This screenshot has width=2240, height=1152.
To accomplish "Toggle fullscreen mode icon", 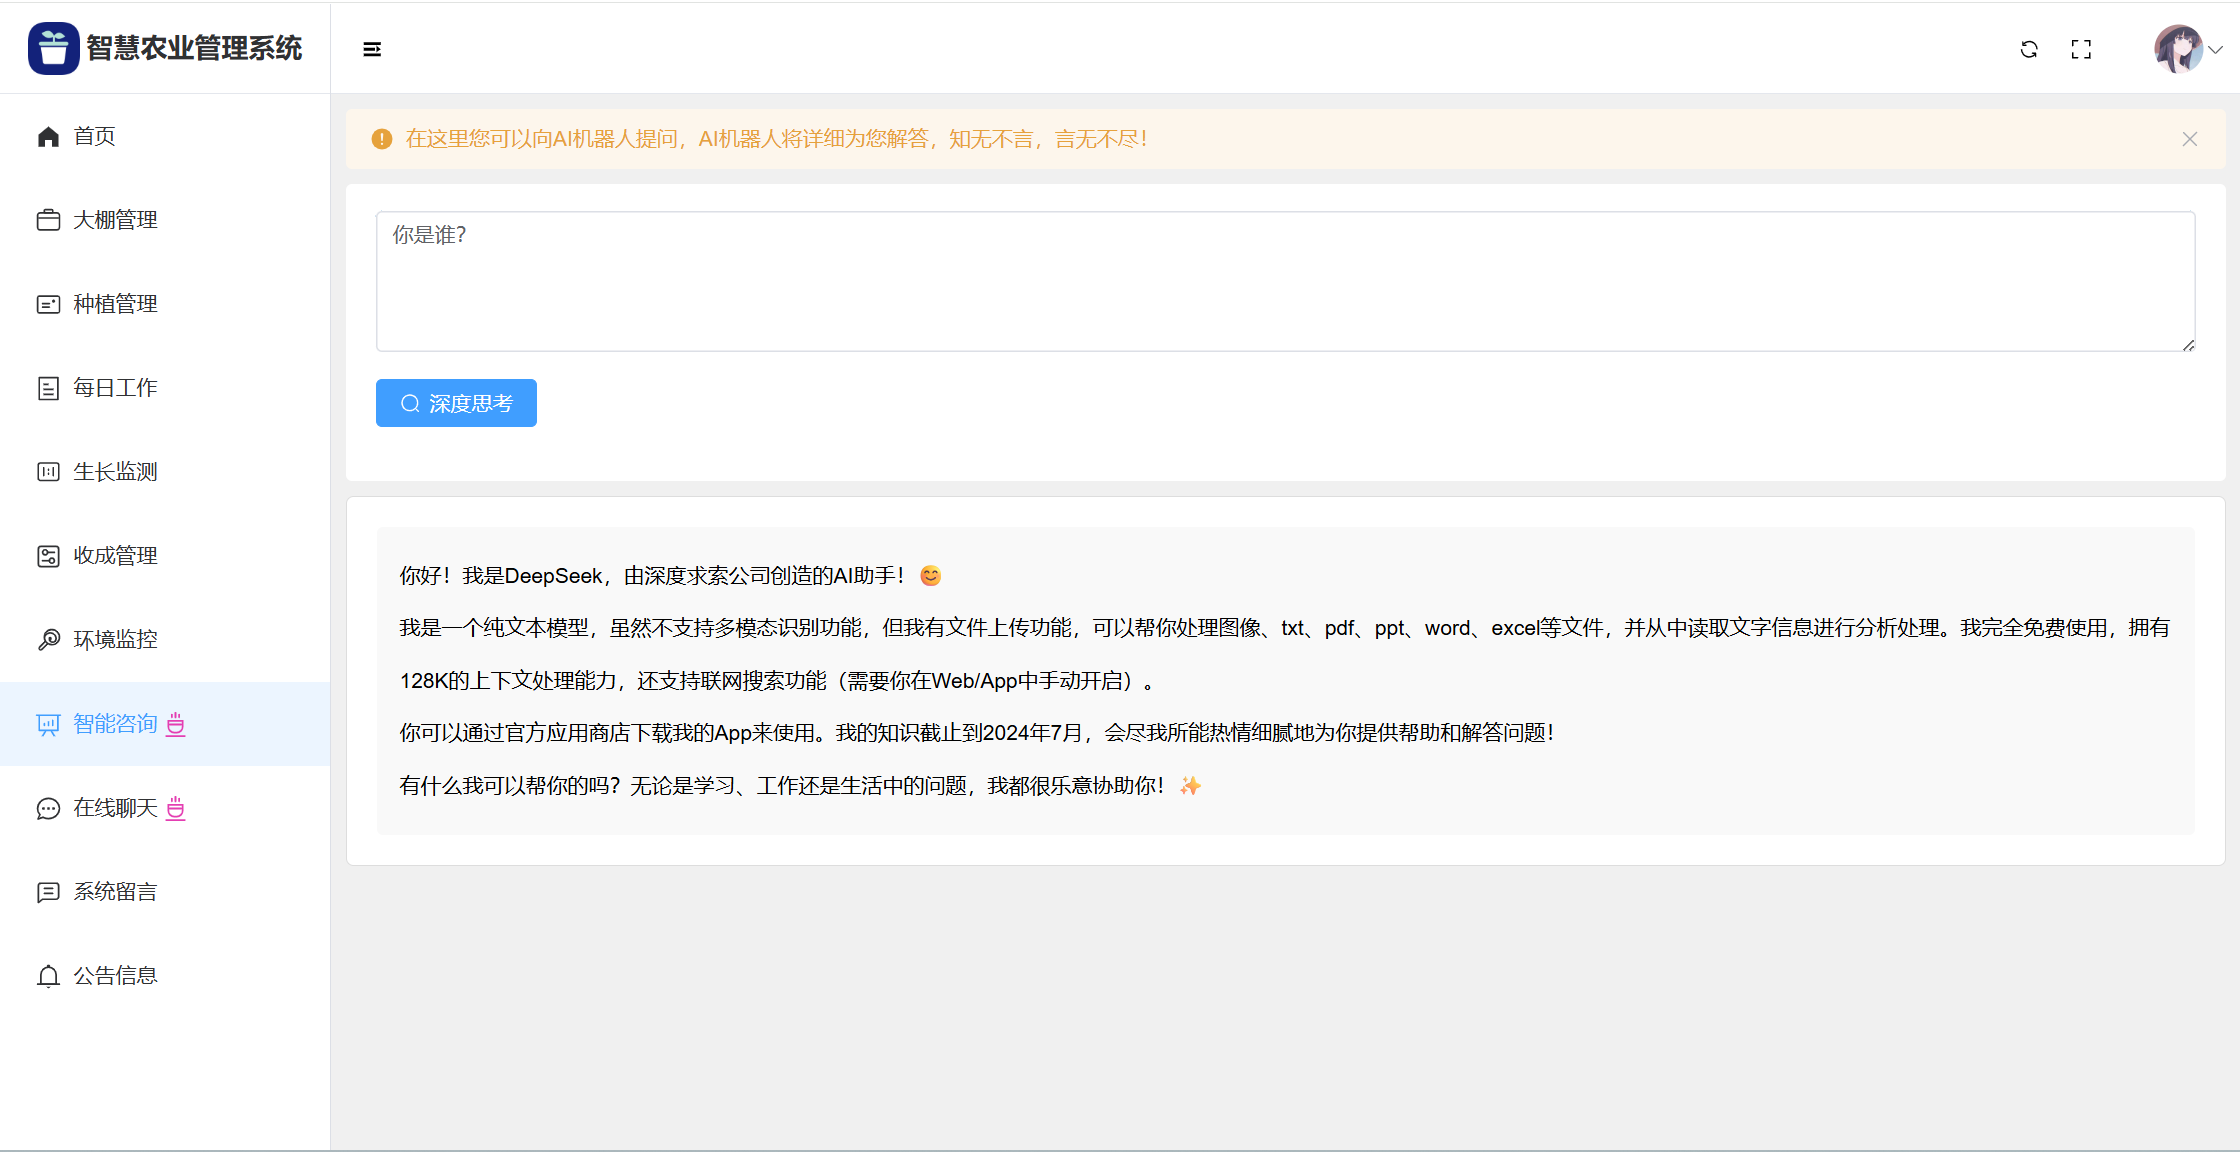I will (2081, 49).
